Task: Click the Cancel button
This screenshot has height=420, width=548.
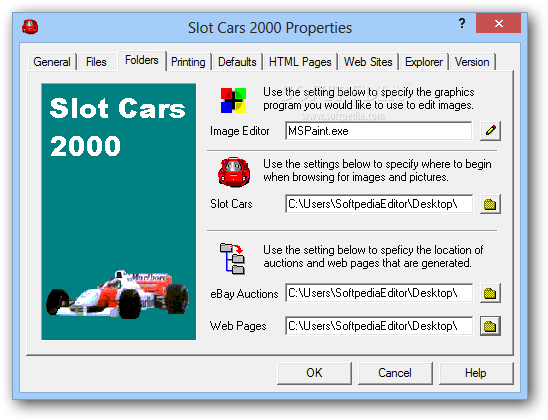Action: 395,373
